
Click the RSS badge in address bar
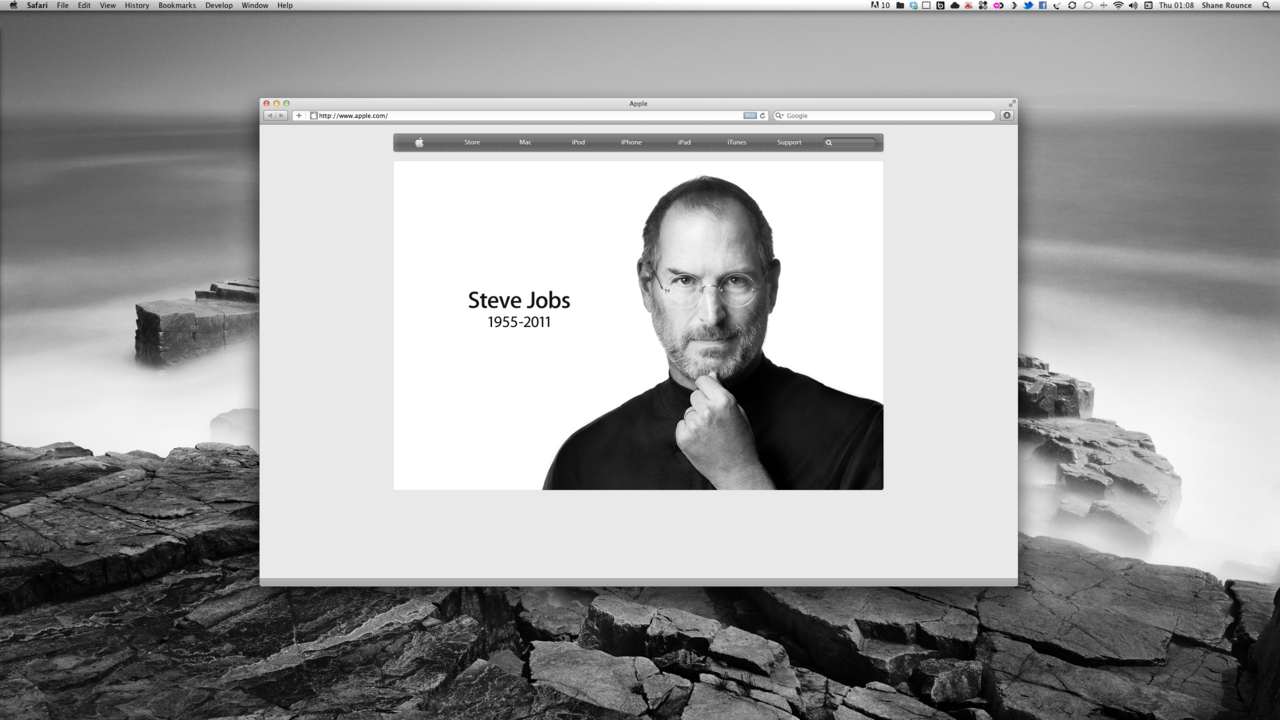(750, 116)
